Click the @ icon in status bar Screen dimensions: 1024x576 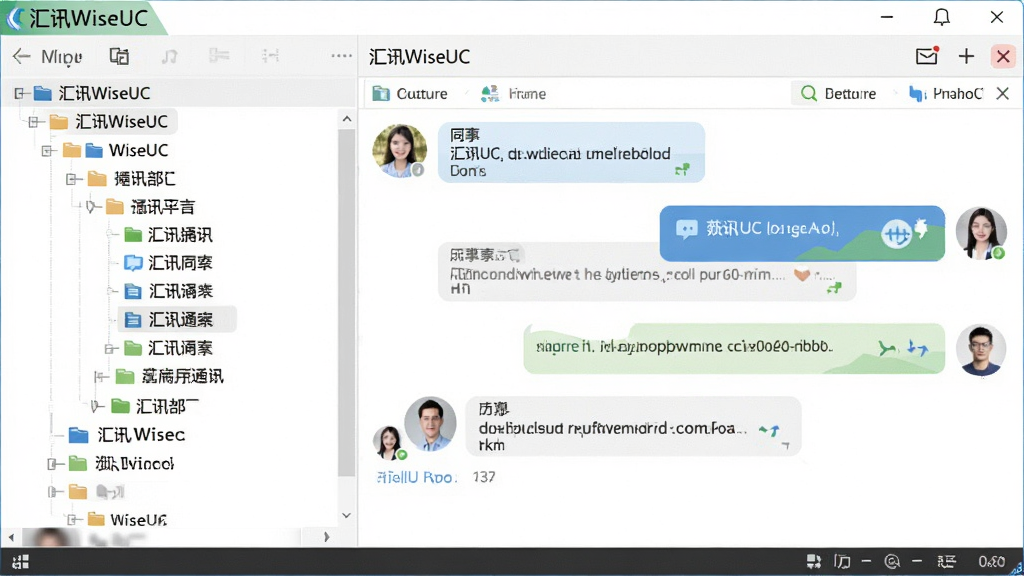(x=892, y=562)
